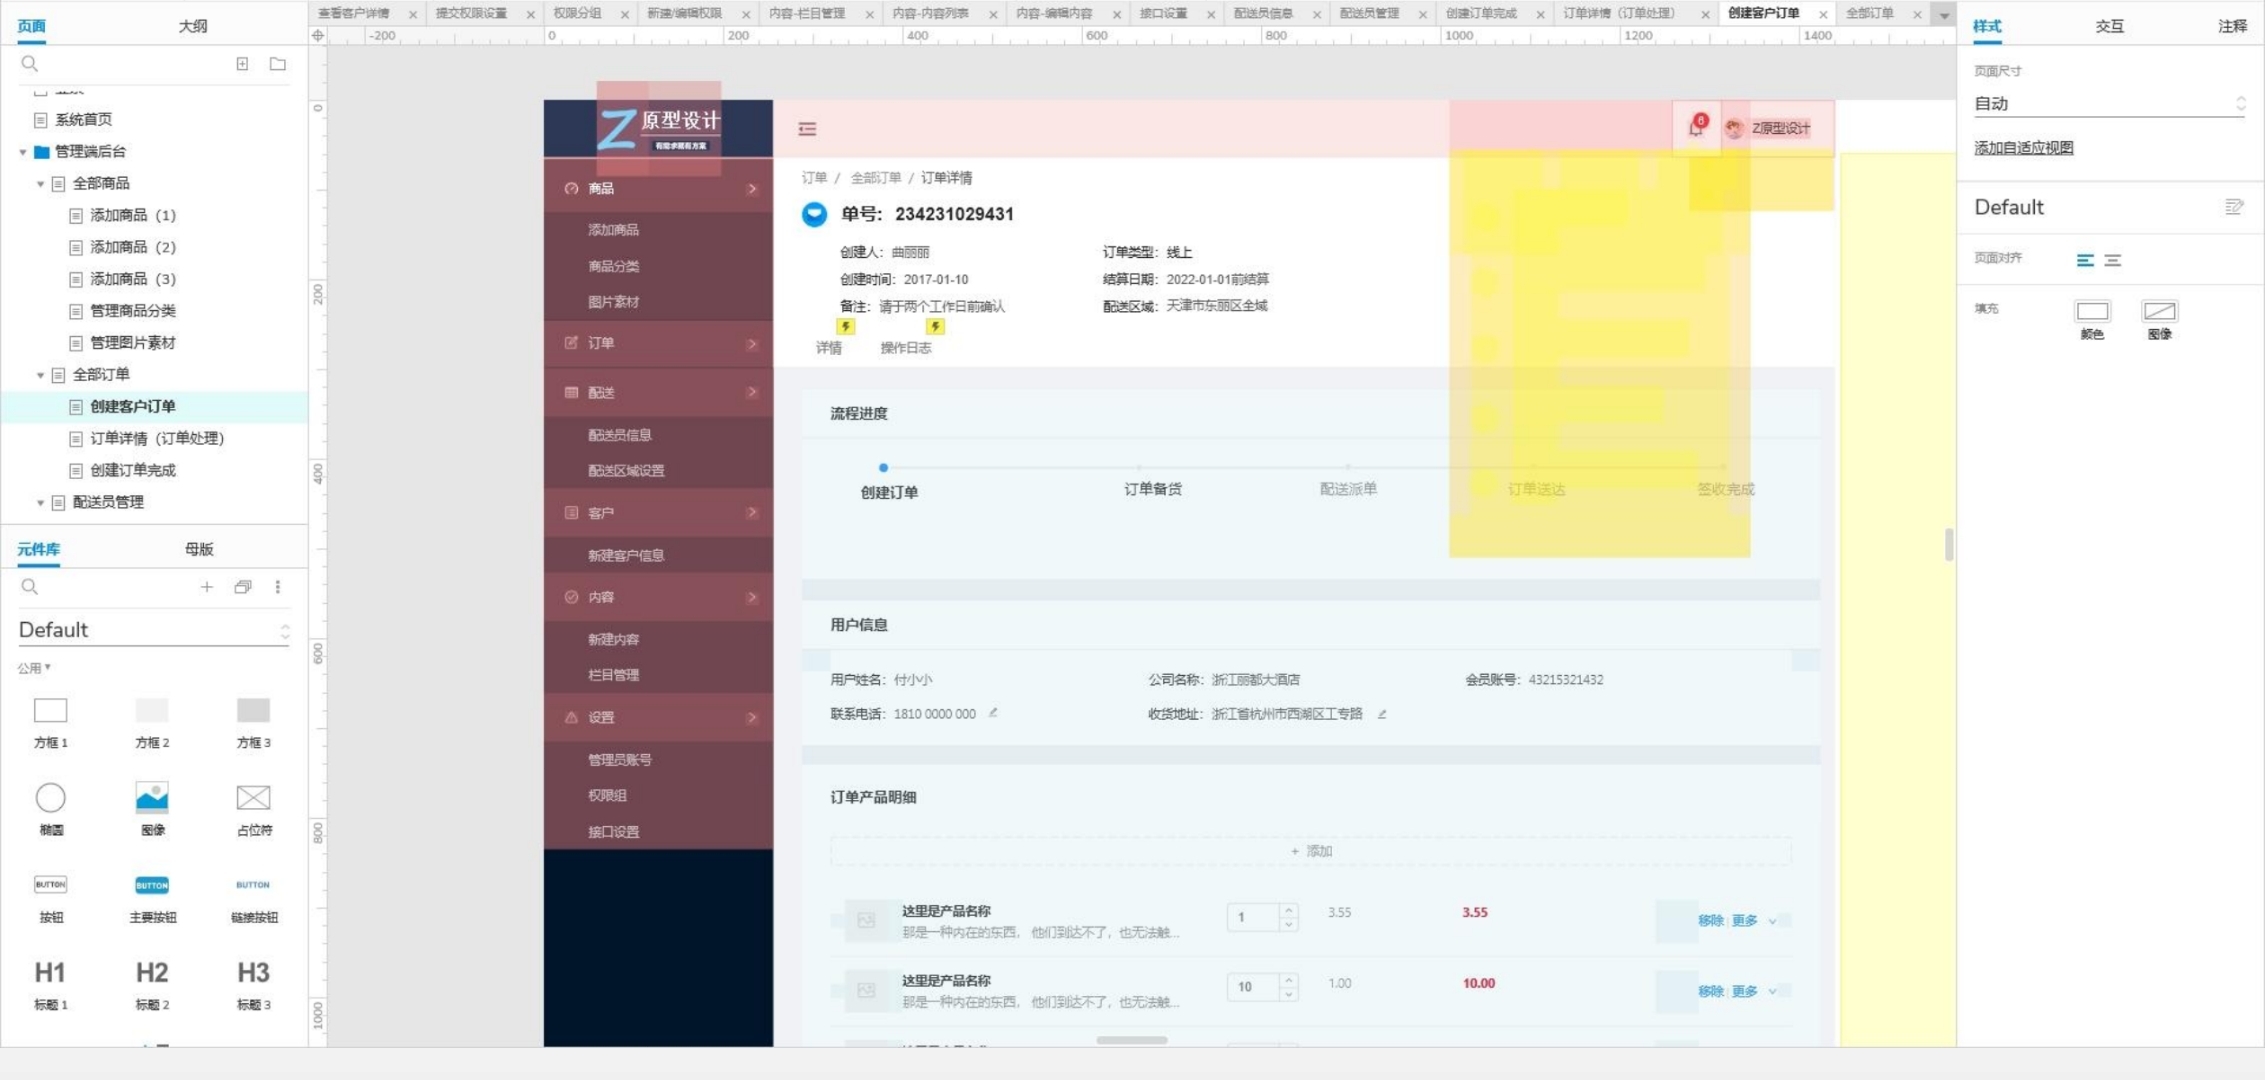
Task: Open the 页面尺寸 自动 dropdown
Action: click(x=2110, y=104)
